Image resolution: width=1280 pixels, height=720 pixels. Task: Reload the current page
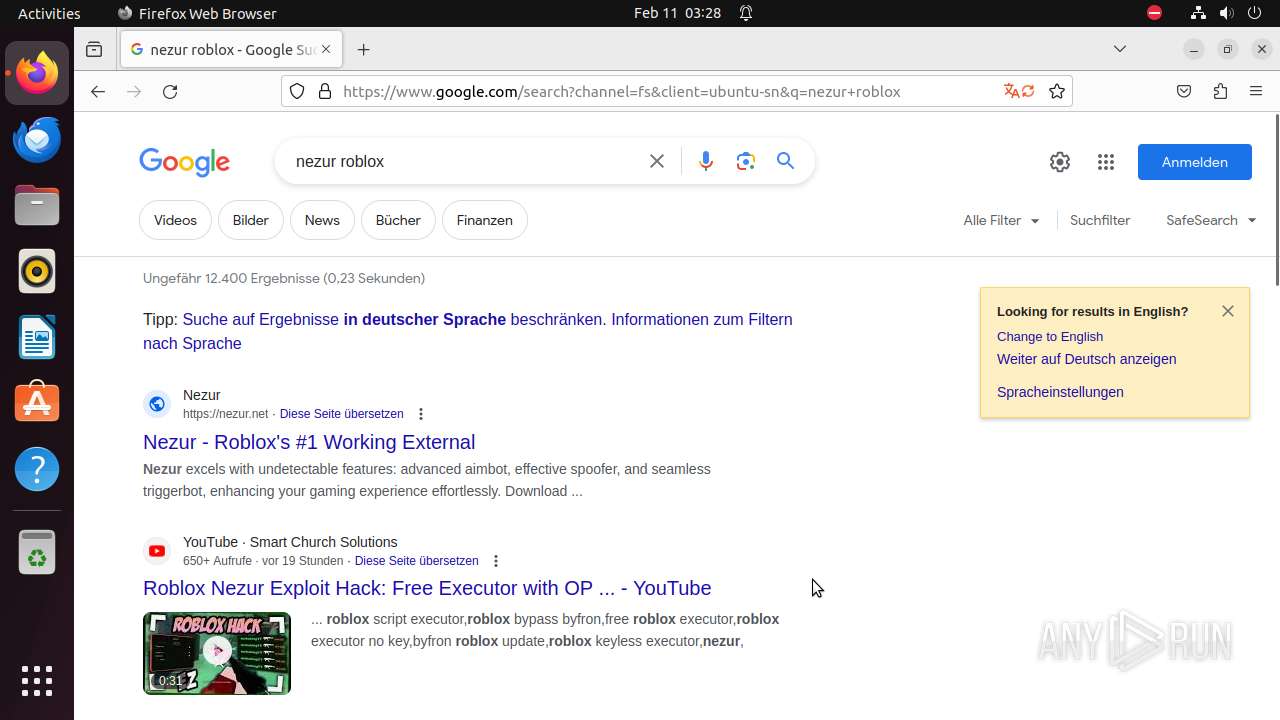[x=170, y=91]
